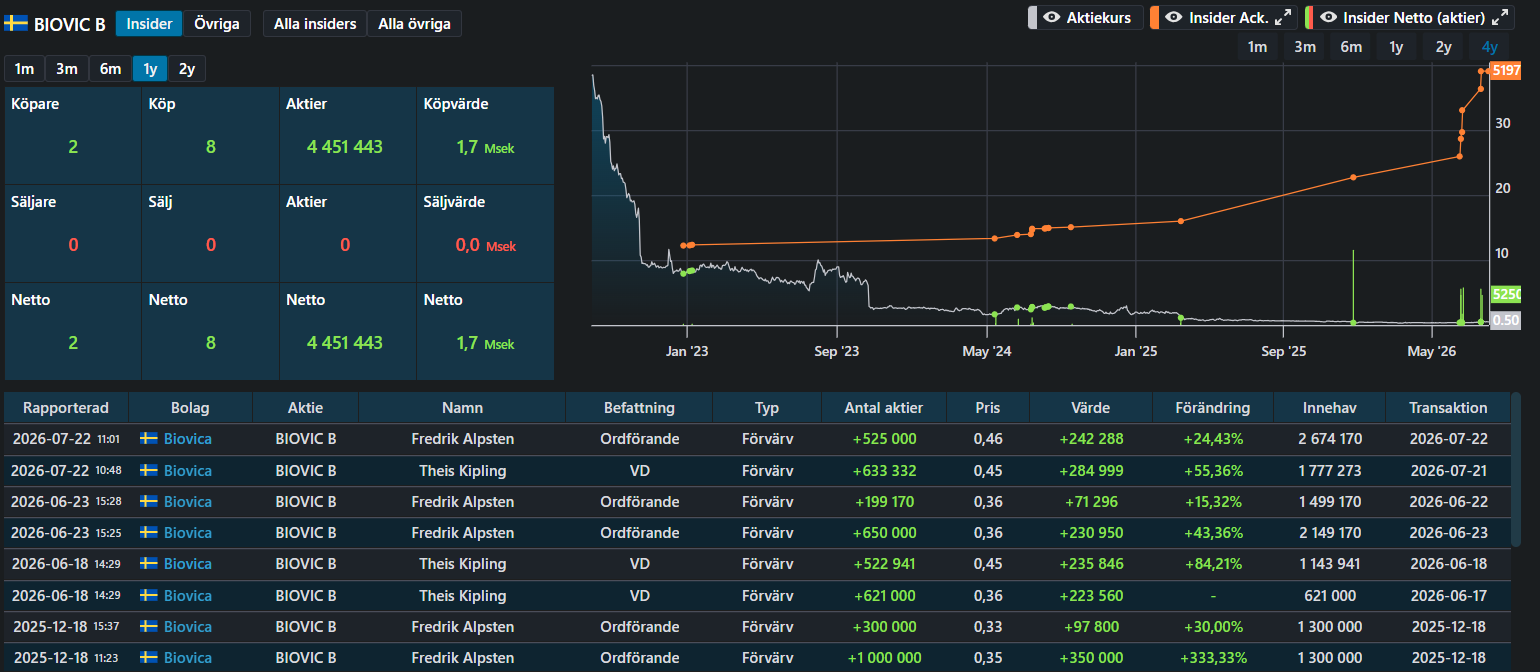
Task: Toggle the Insider Ack. eye icon
Action: (1174, 17)
